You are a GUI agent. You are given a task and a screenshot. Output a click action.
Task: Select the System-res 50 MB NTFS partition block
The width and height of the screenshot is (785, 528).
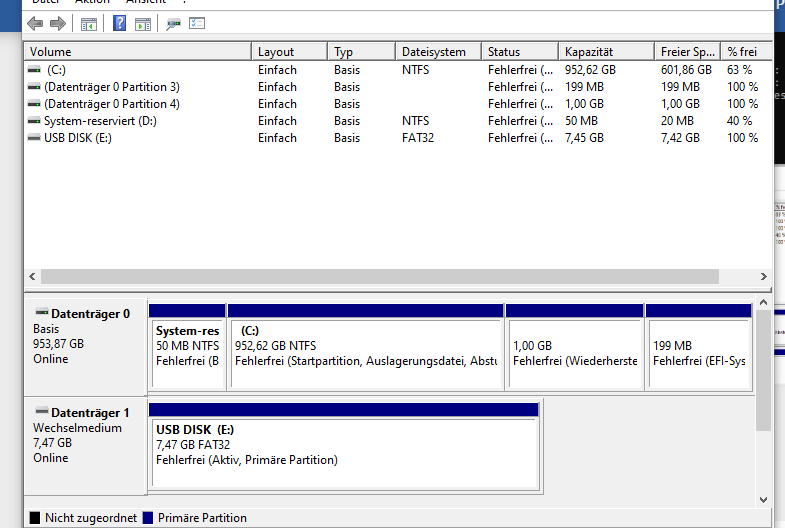(x=187, y=346)
